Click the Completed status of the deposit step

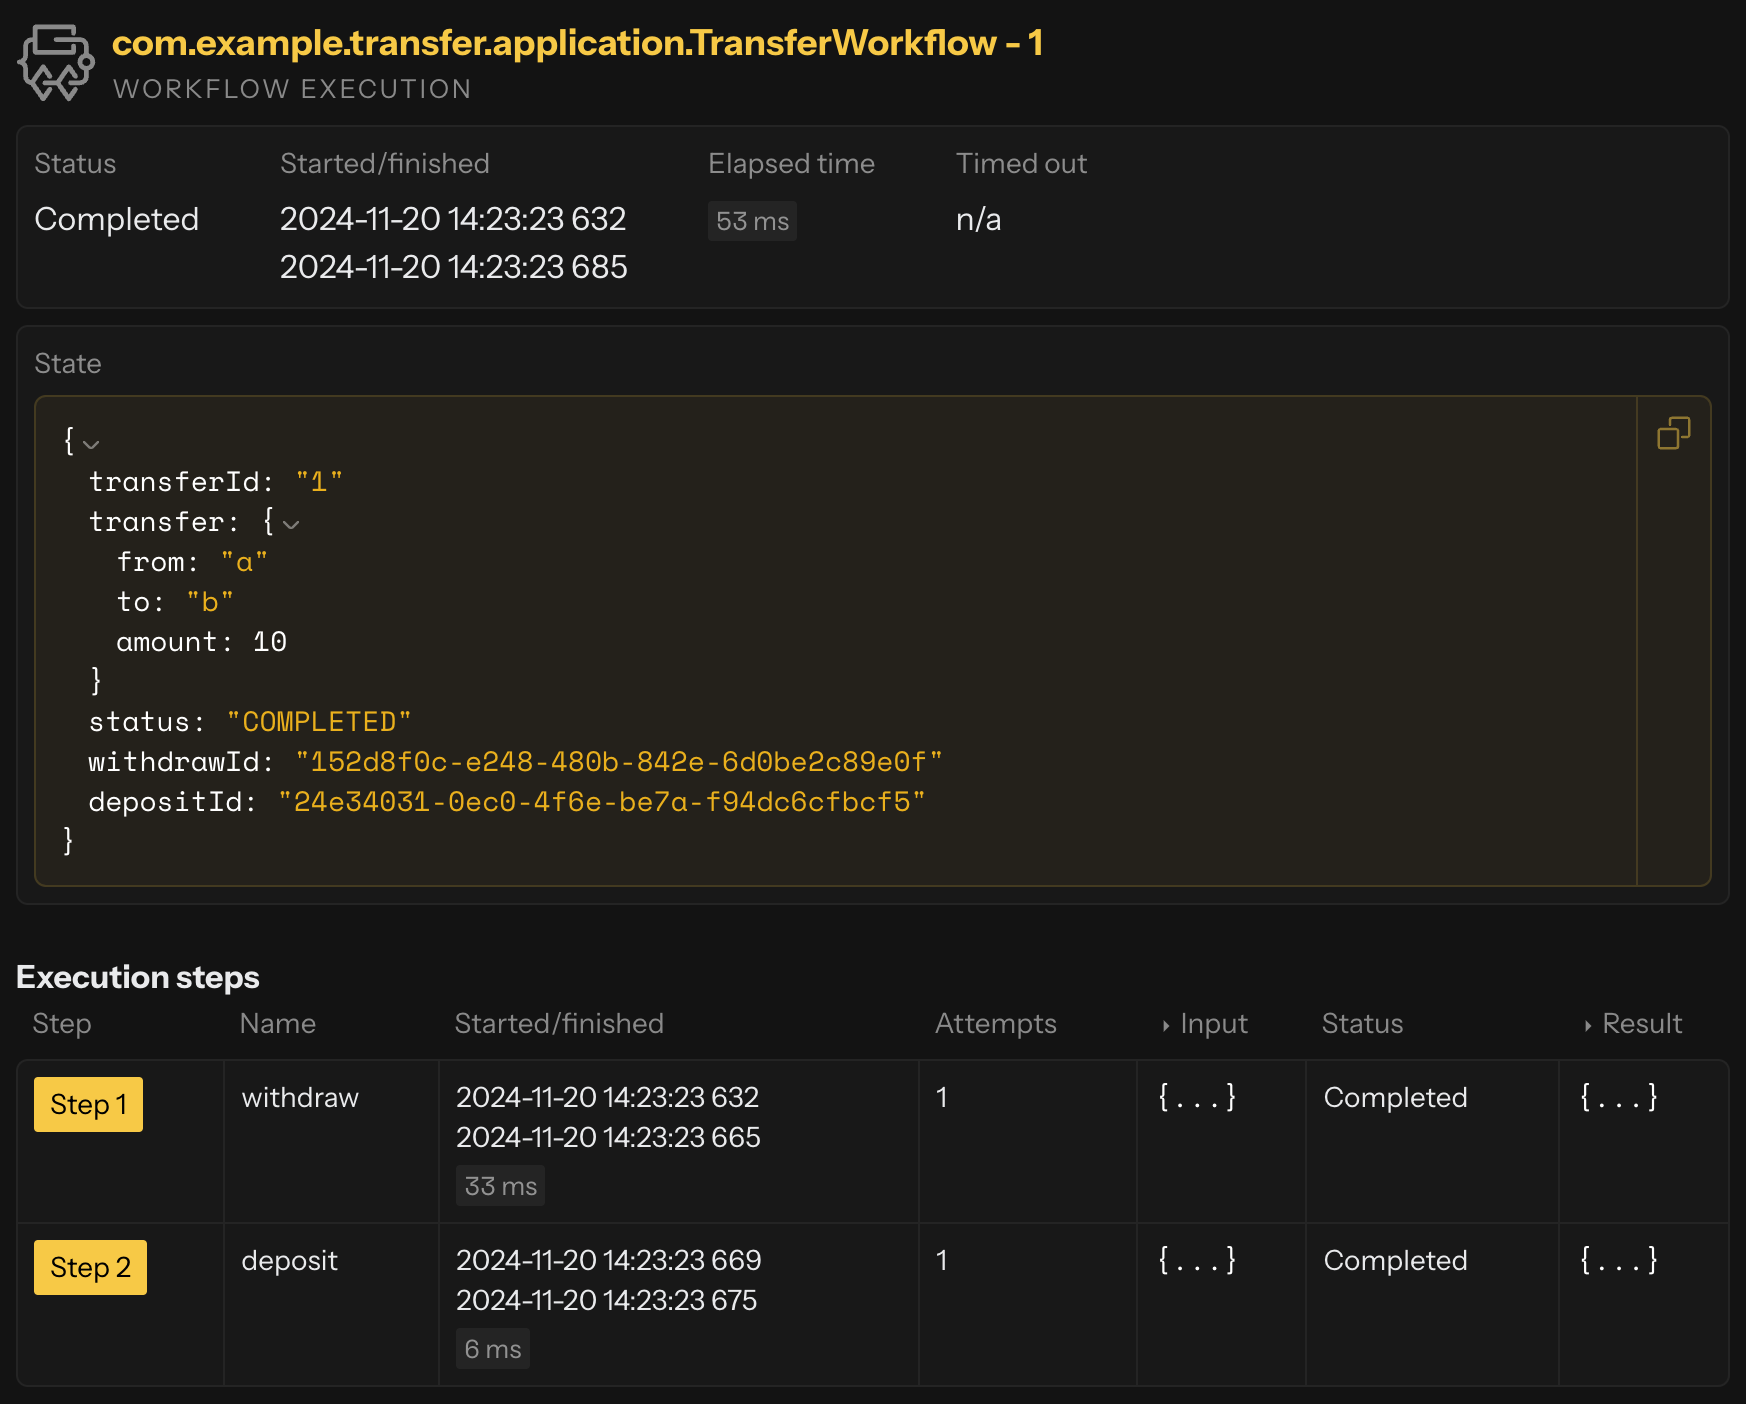coord(1395,1260)
